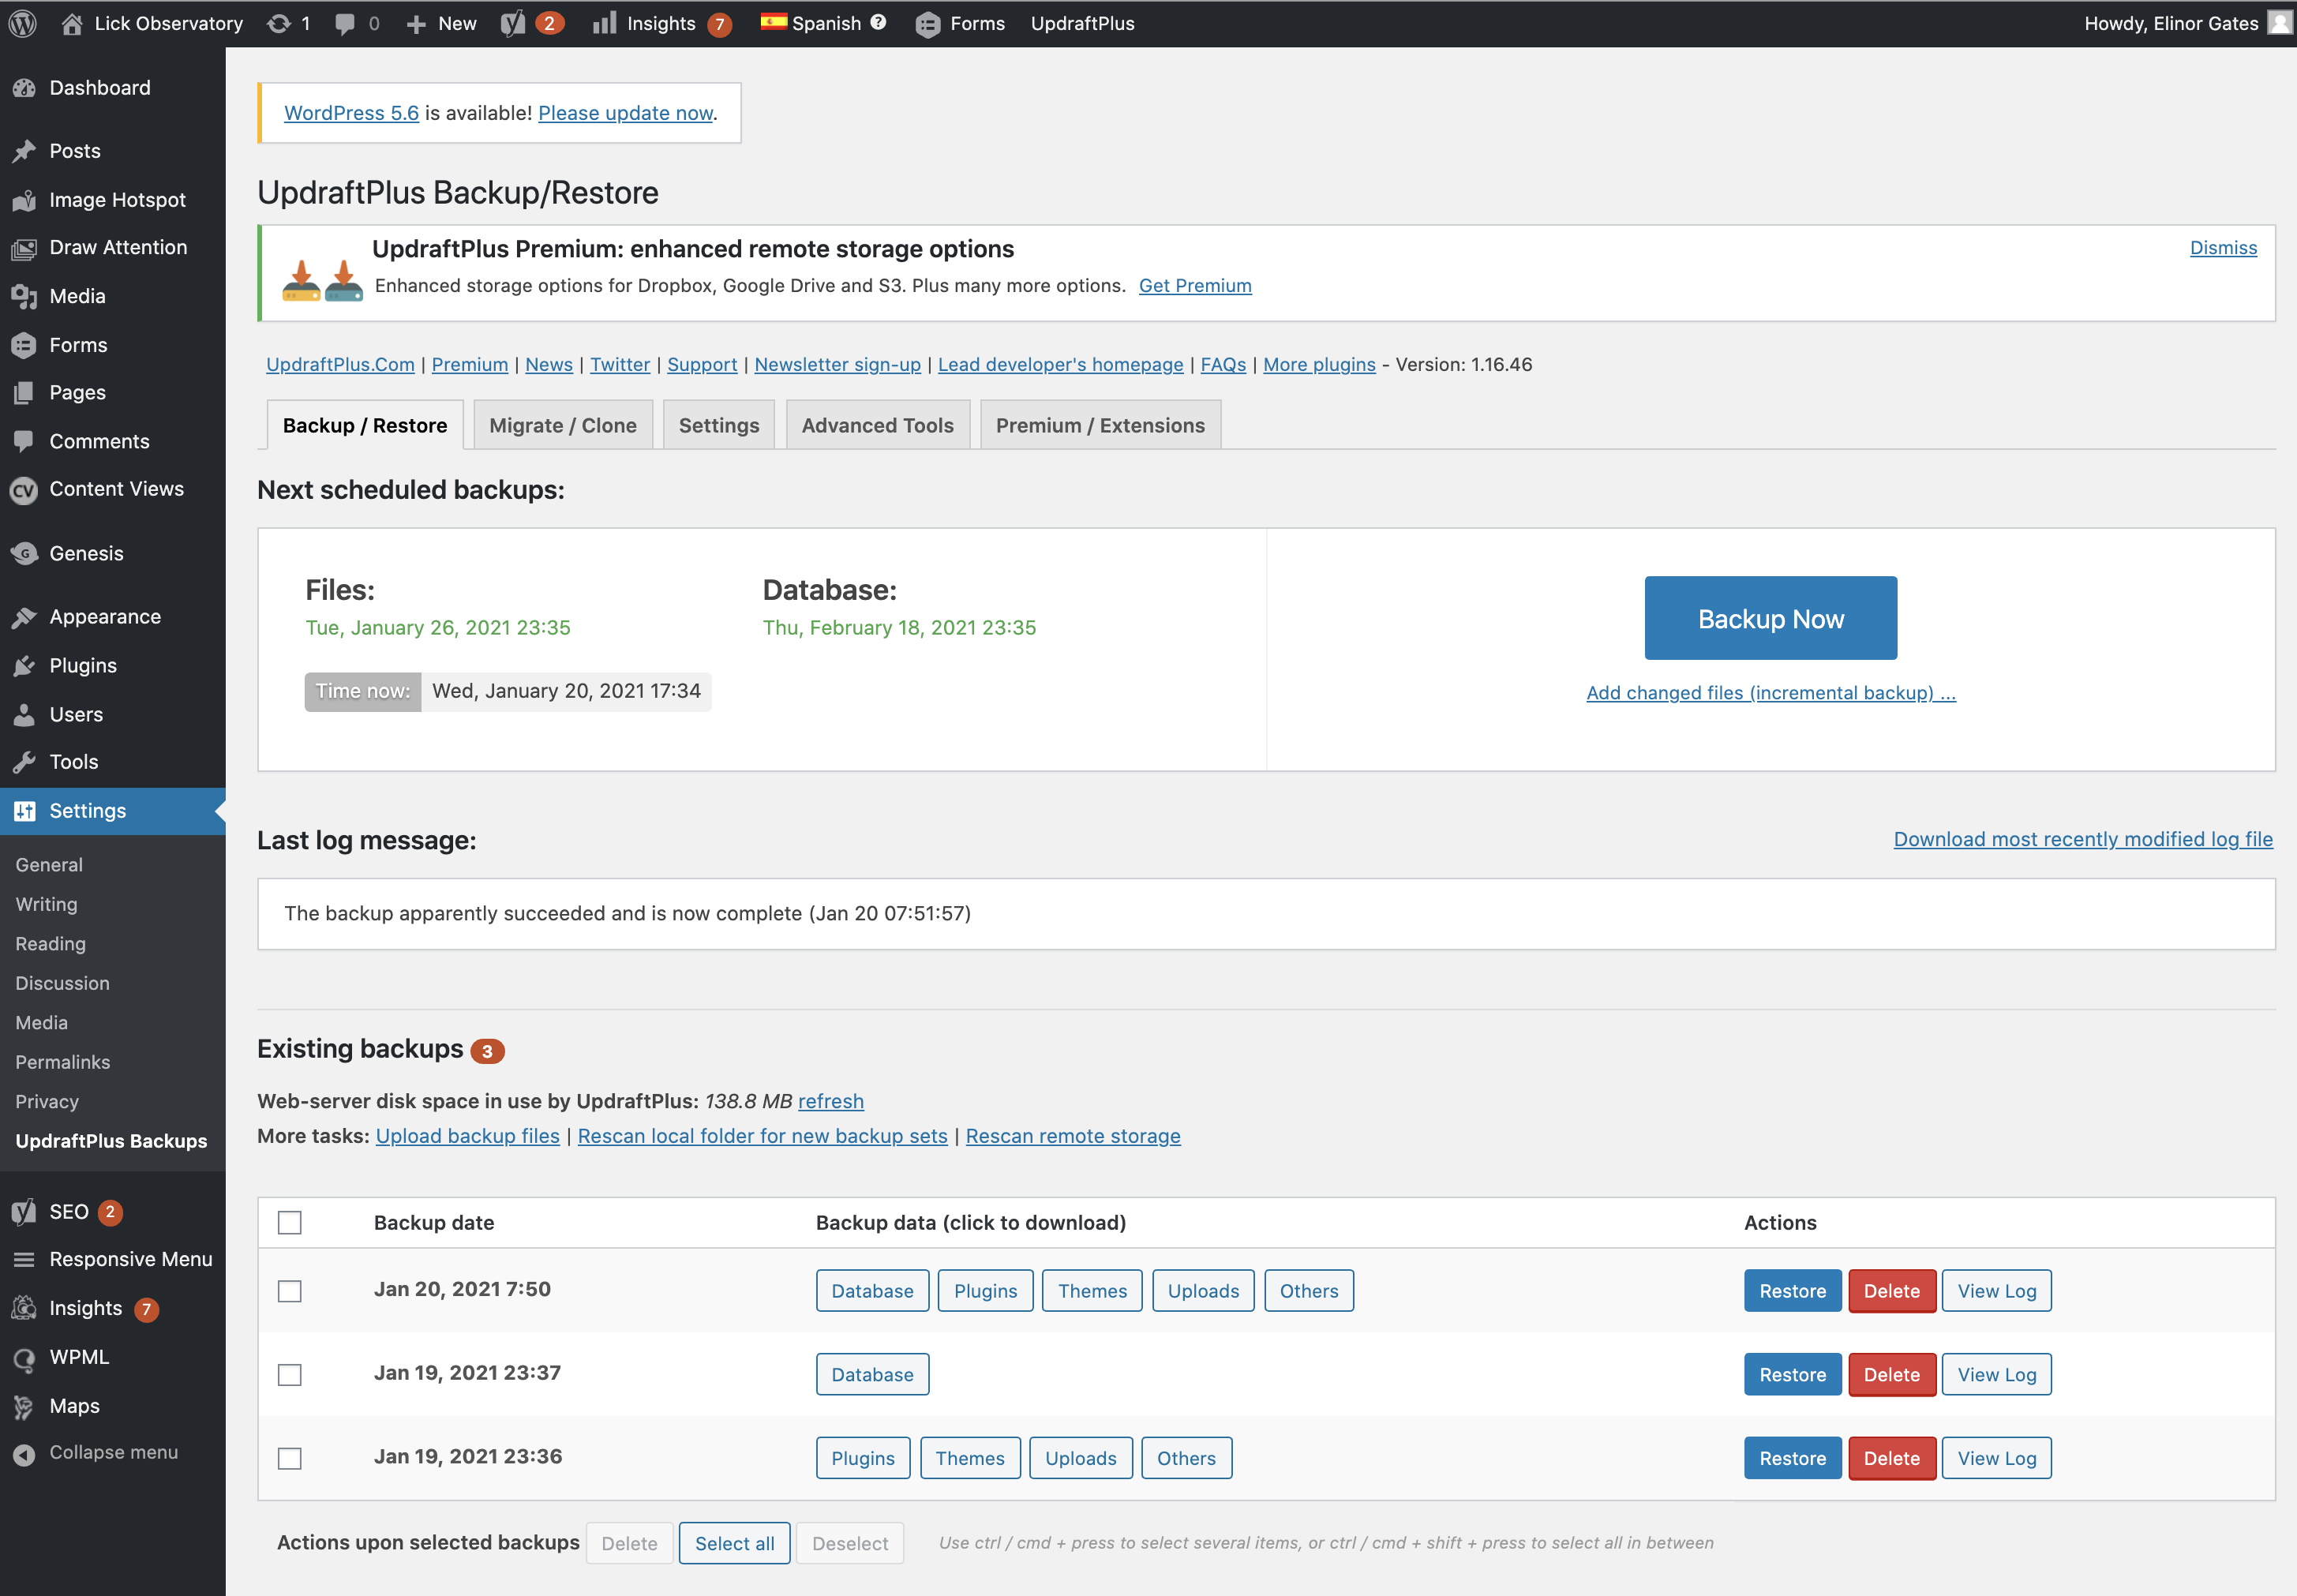Download Others from Jan 19 23:36 backup
Image resolution: width=2297 pixels, height=1596 pixels.
tap(1186, 1459)
